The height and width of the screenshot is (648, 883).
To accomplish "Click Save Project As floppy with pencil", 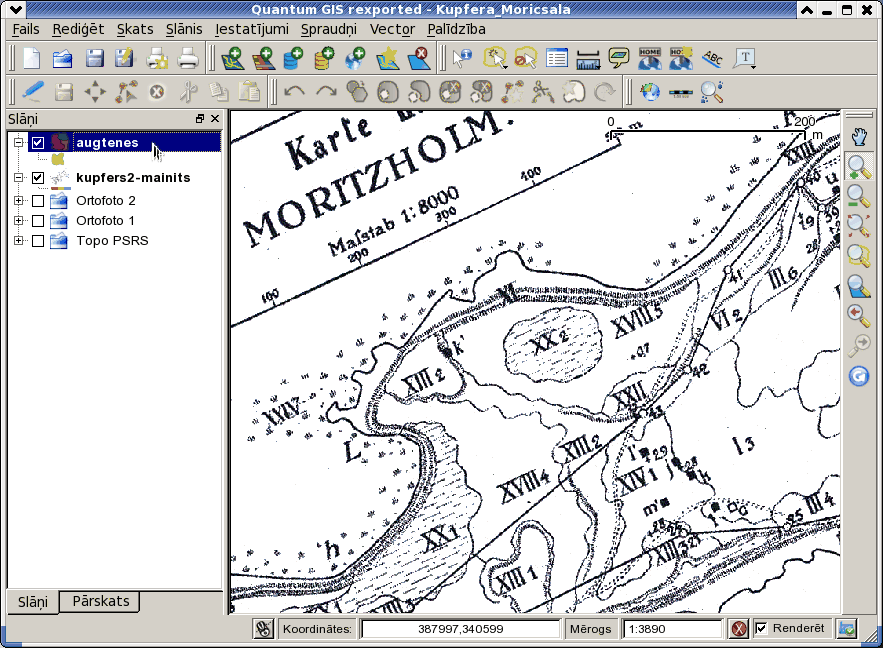I will tap(124, 59).
